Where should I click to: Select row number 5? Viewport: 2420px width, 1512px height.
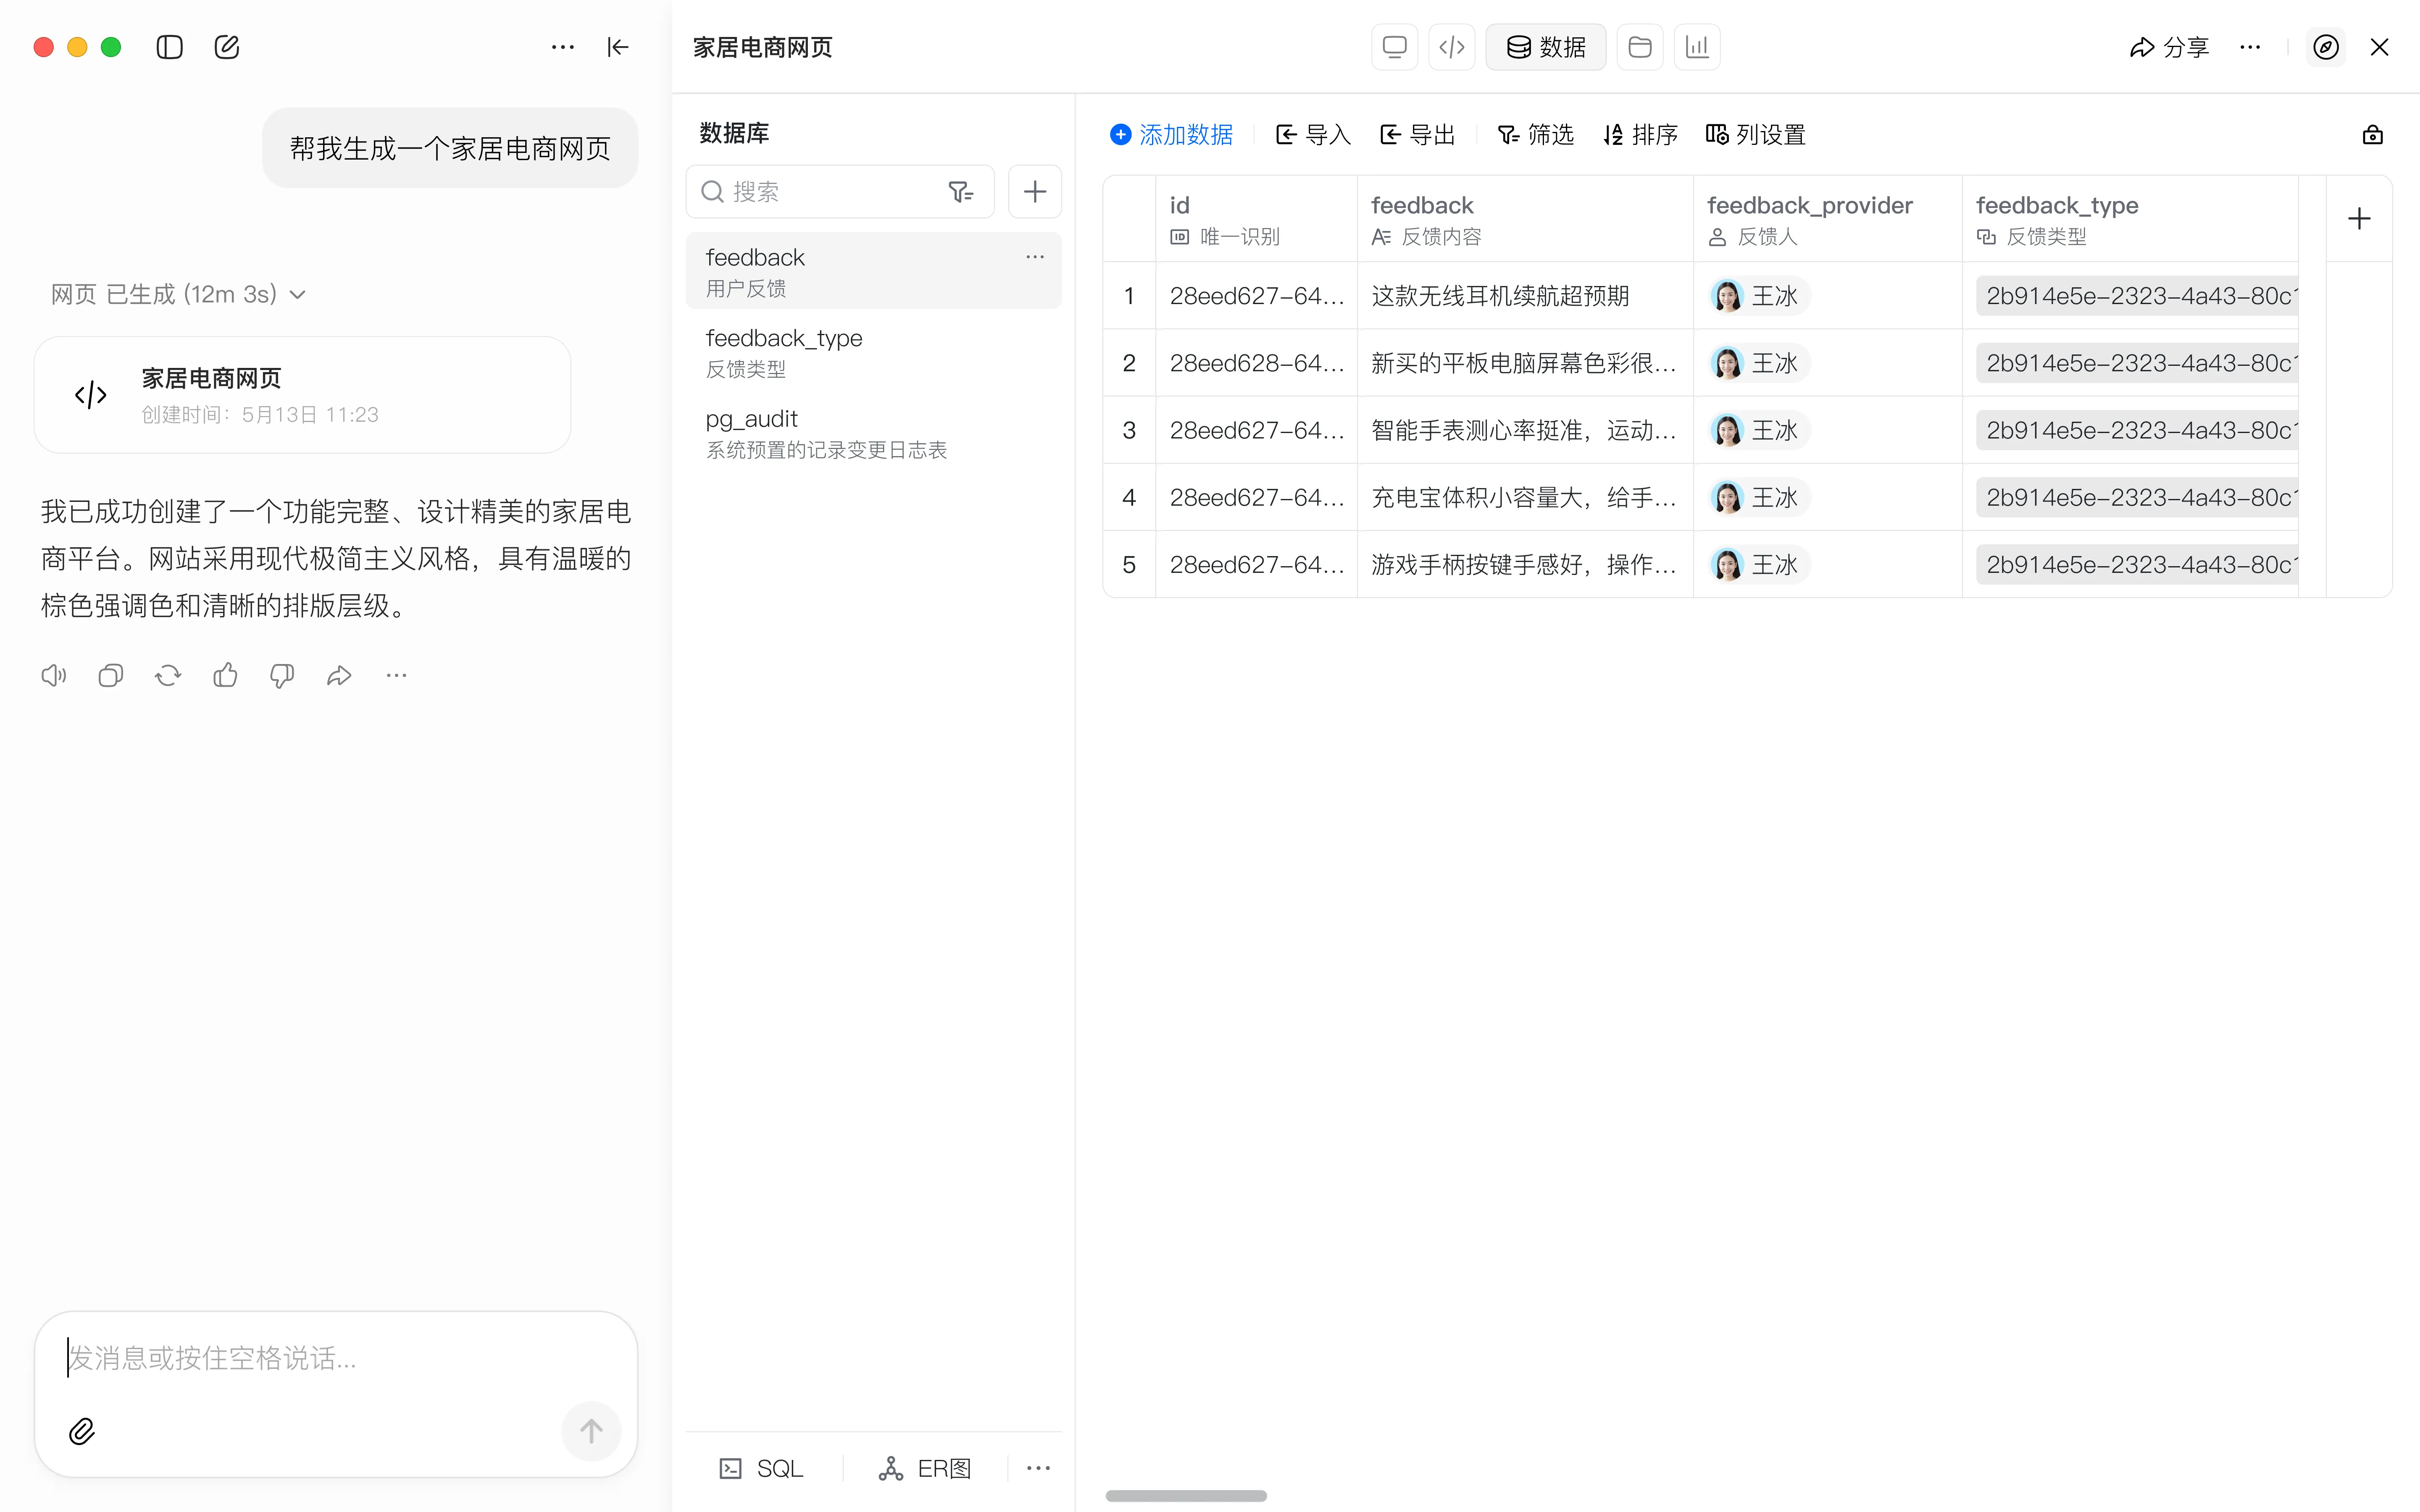tap(1129, 564)
